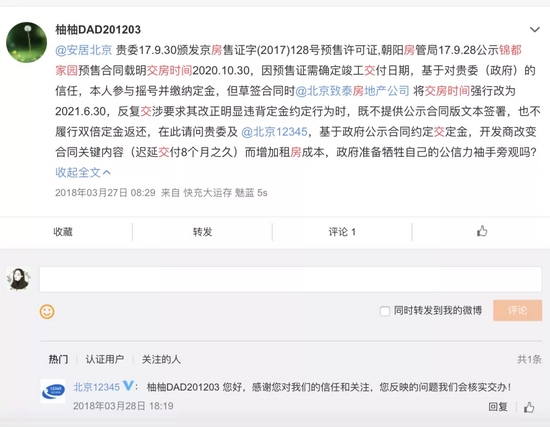The width and height of the screenshot is (550, 427).
Task: Select the 热门 comments tab
Action: pyautogui.click(x=58, y=359)
